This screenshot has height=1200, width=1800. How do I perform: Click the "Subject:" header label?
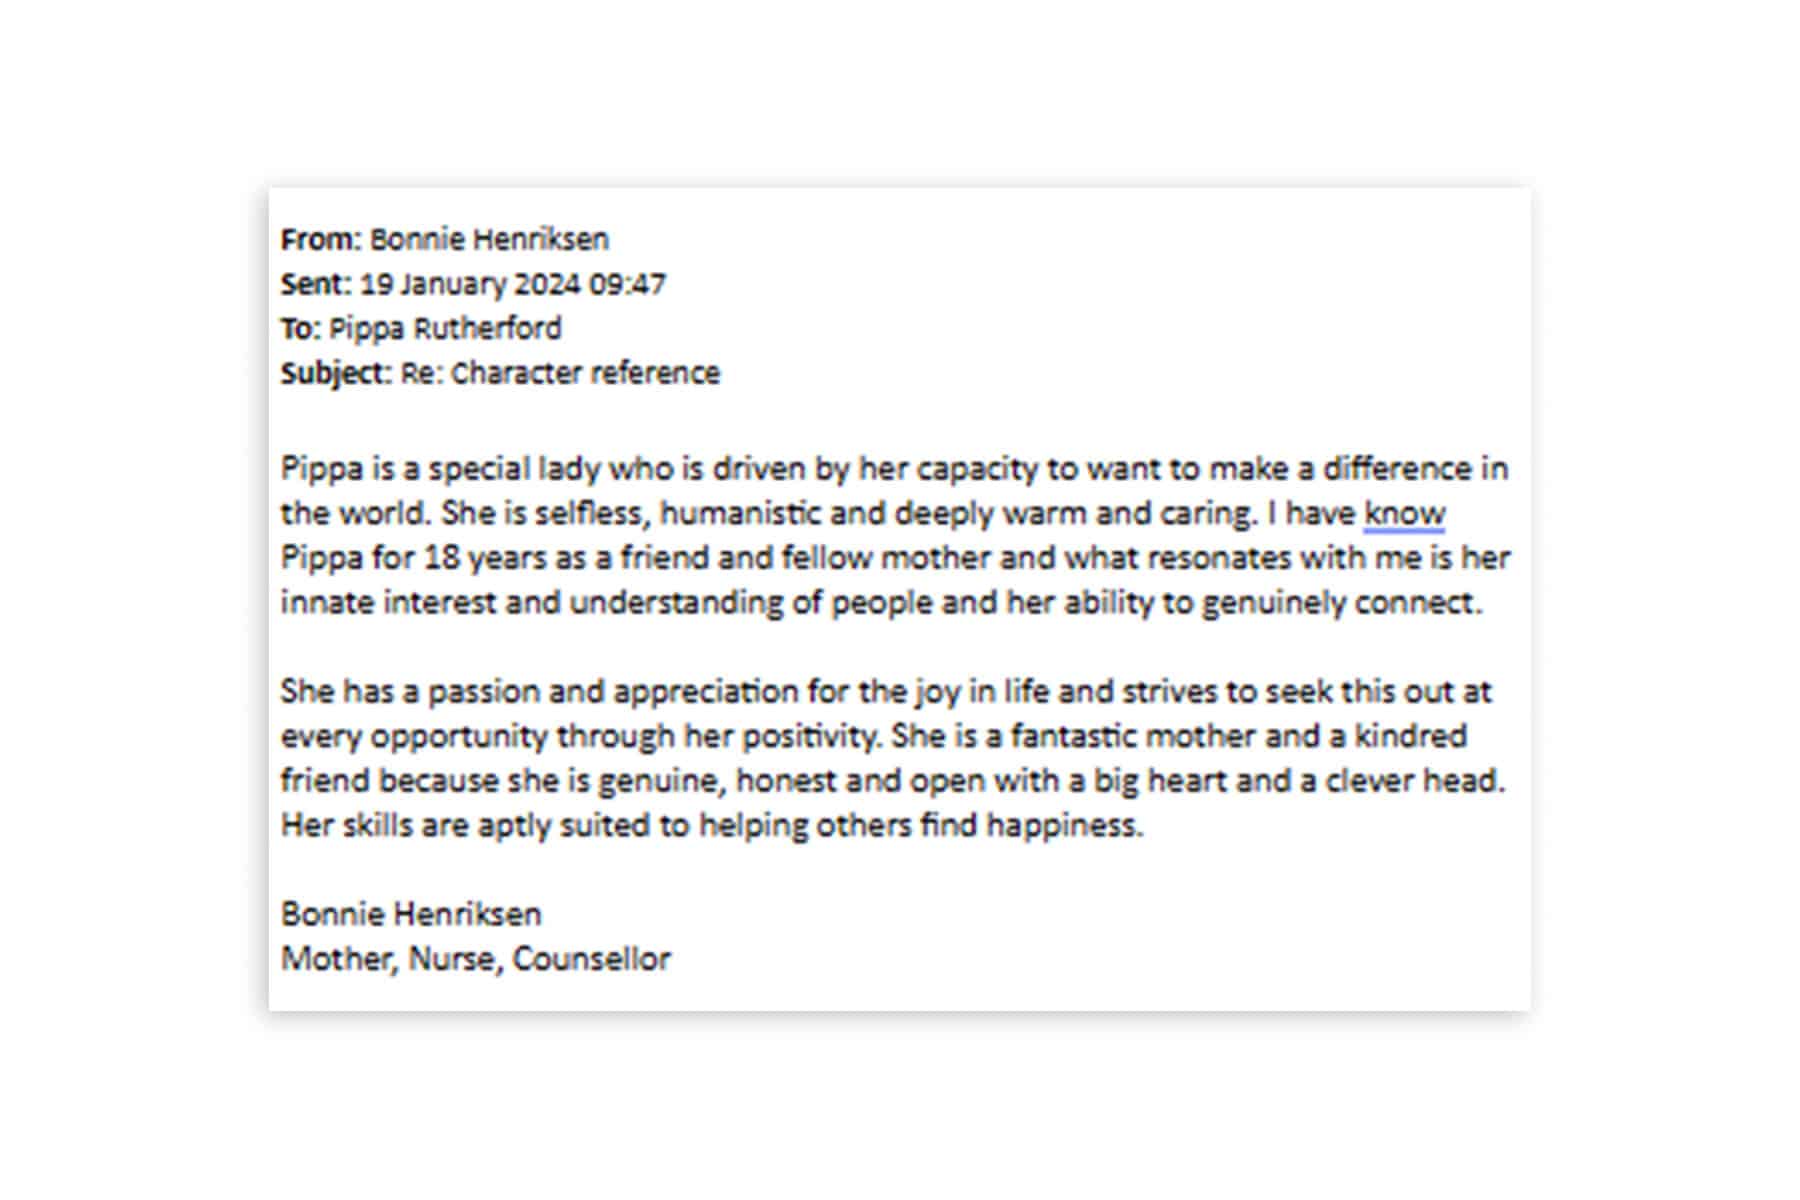336,373
